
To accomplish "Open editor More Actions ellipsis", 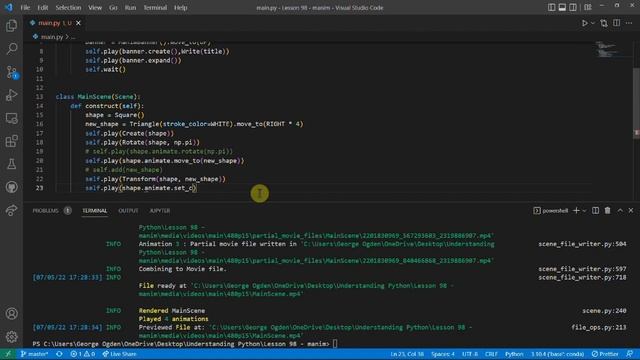I will (x=629, y=23).
